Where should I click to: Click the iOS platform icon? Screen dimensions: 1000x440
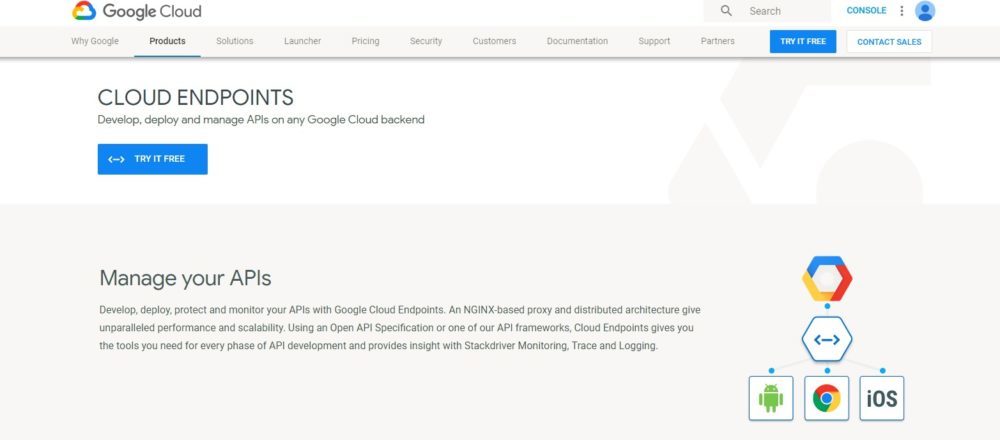click(882, 399)
